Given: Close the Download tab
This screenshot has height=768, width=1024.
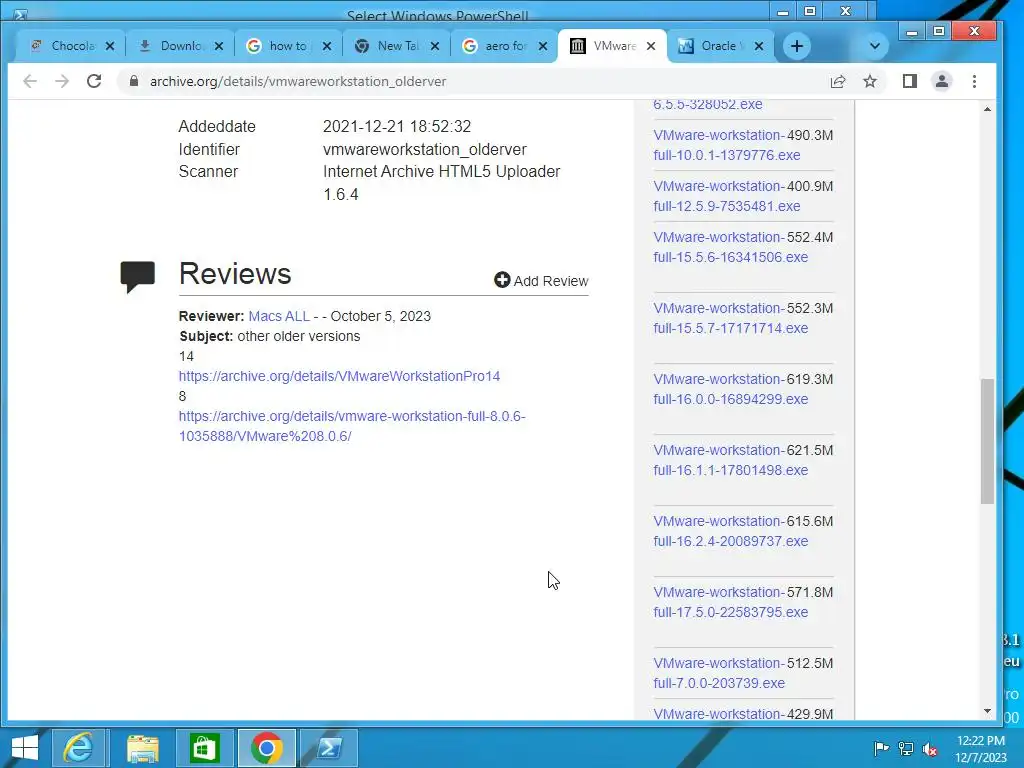Looking at the screenshot, I should (219, 46).
